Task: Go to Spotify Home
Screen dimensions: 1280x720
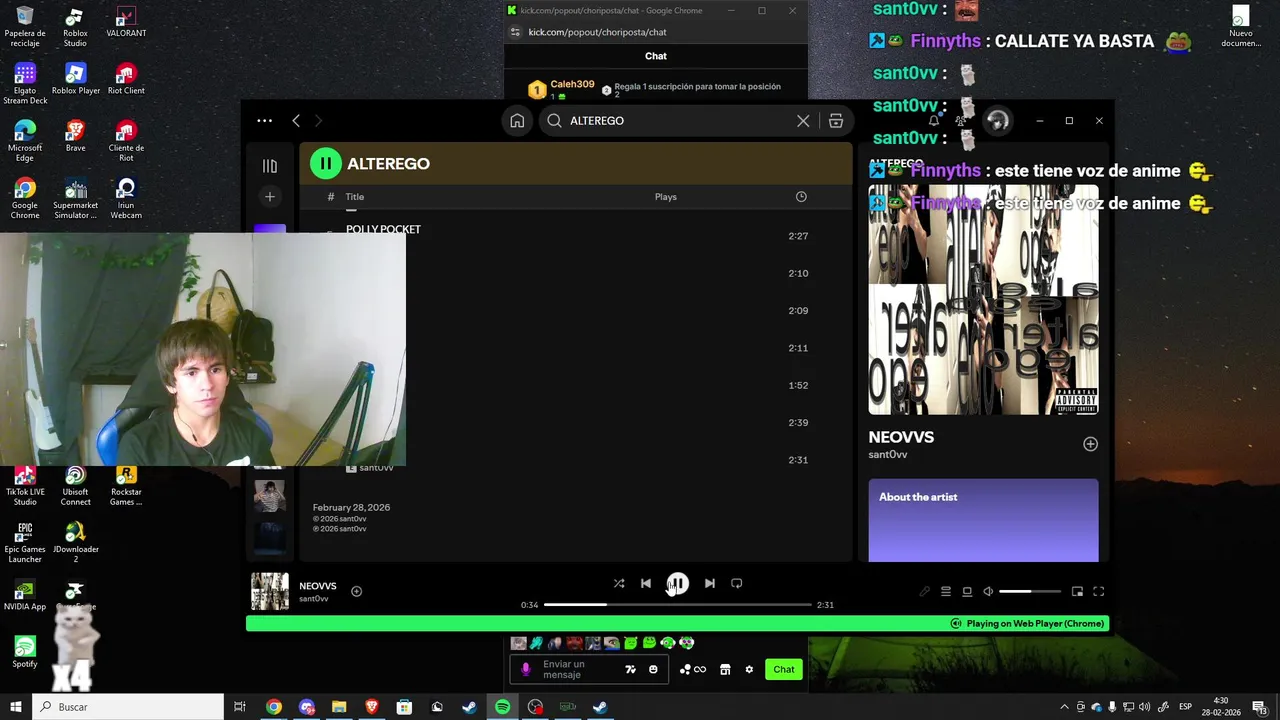Action: pyautogui.click(x=517, y=121)
